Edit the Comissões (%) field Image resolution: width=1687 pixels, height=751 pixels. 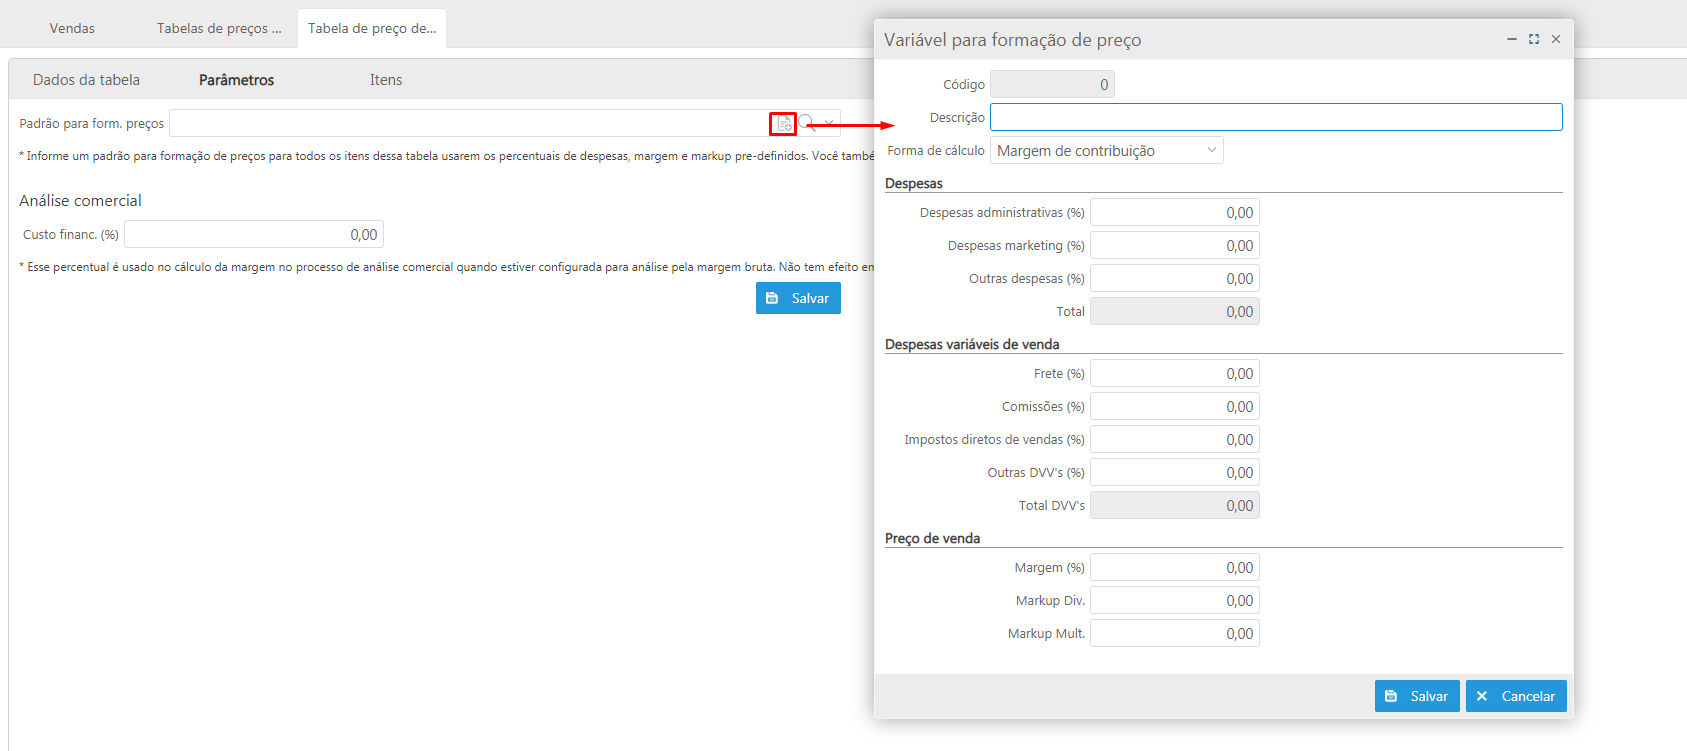pyautogui.click(x=1175, y=406)
